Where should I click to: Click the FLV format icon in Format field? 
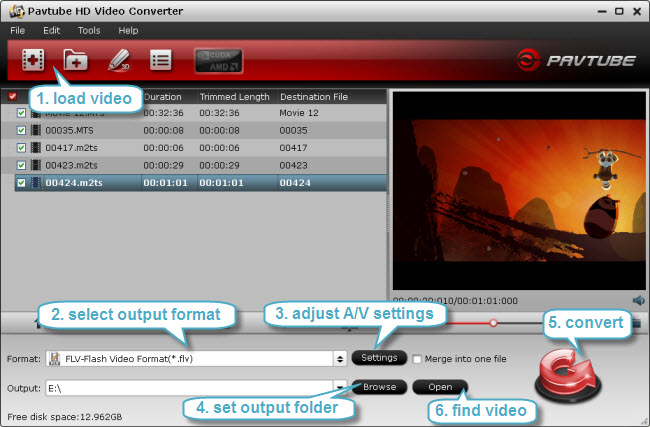click(54, 359)
